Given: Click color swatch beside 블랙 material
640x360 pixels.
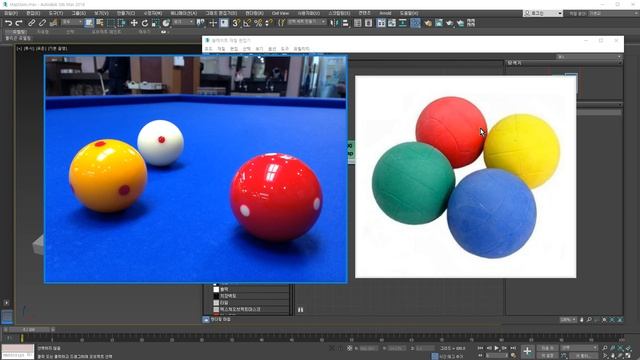Looking at the screenshot, I should pyautogui.click(x=216, y=289).
